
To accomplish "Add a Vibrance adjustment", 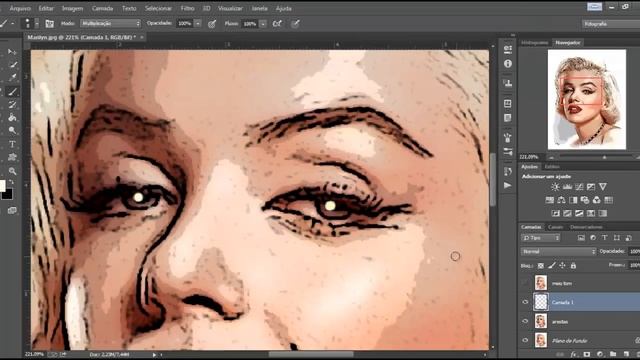I will [602, 187].
